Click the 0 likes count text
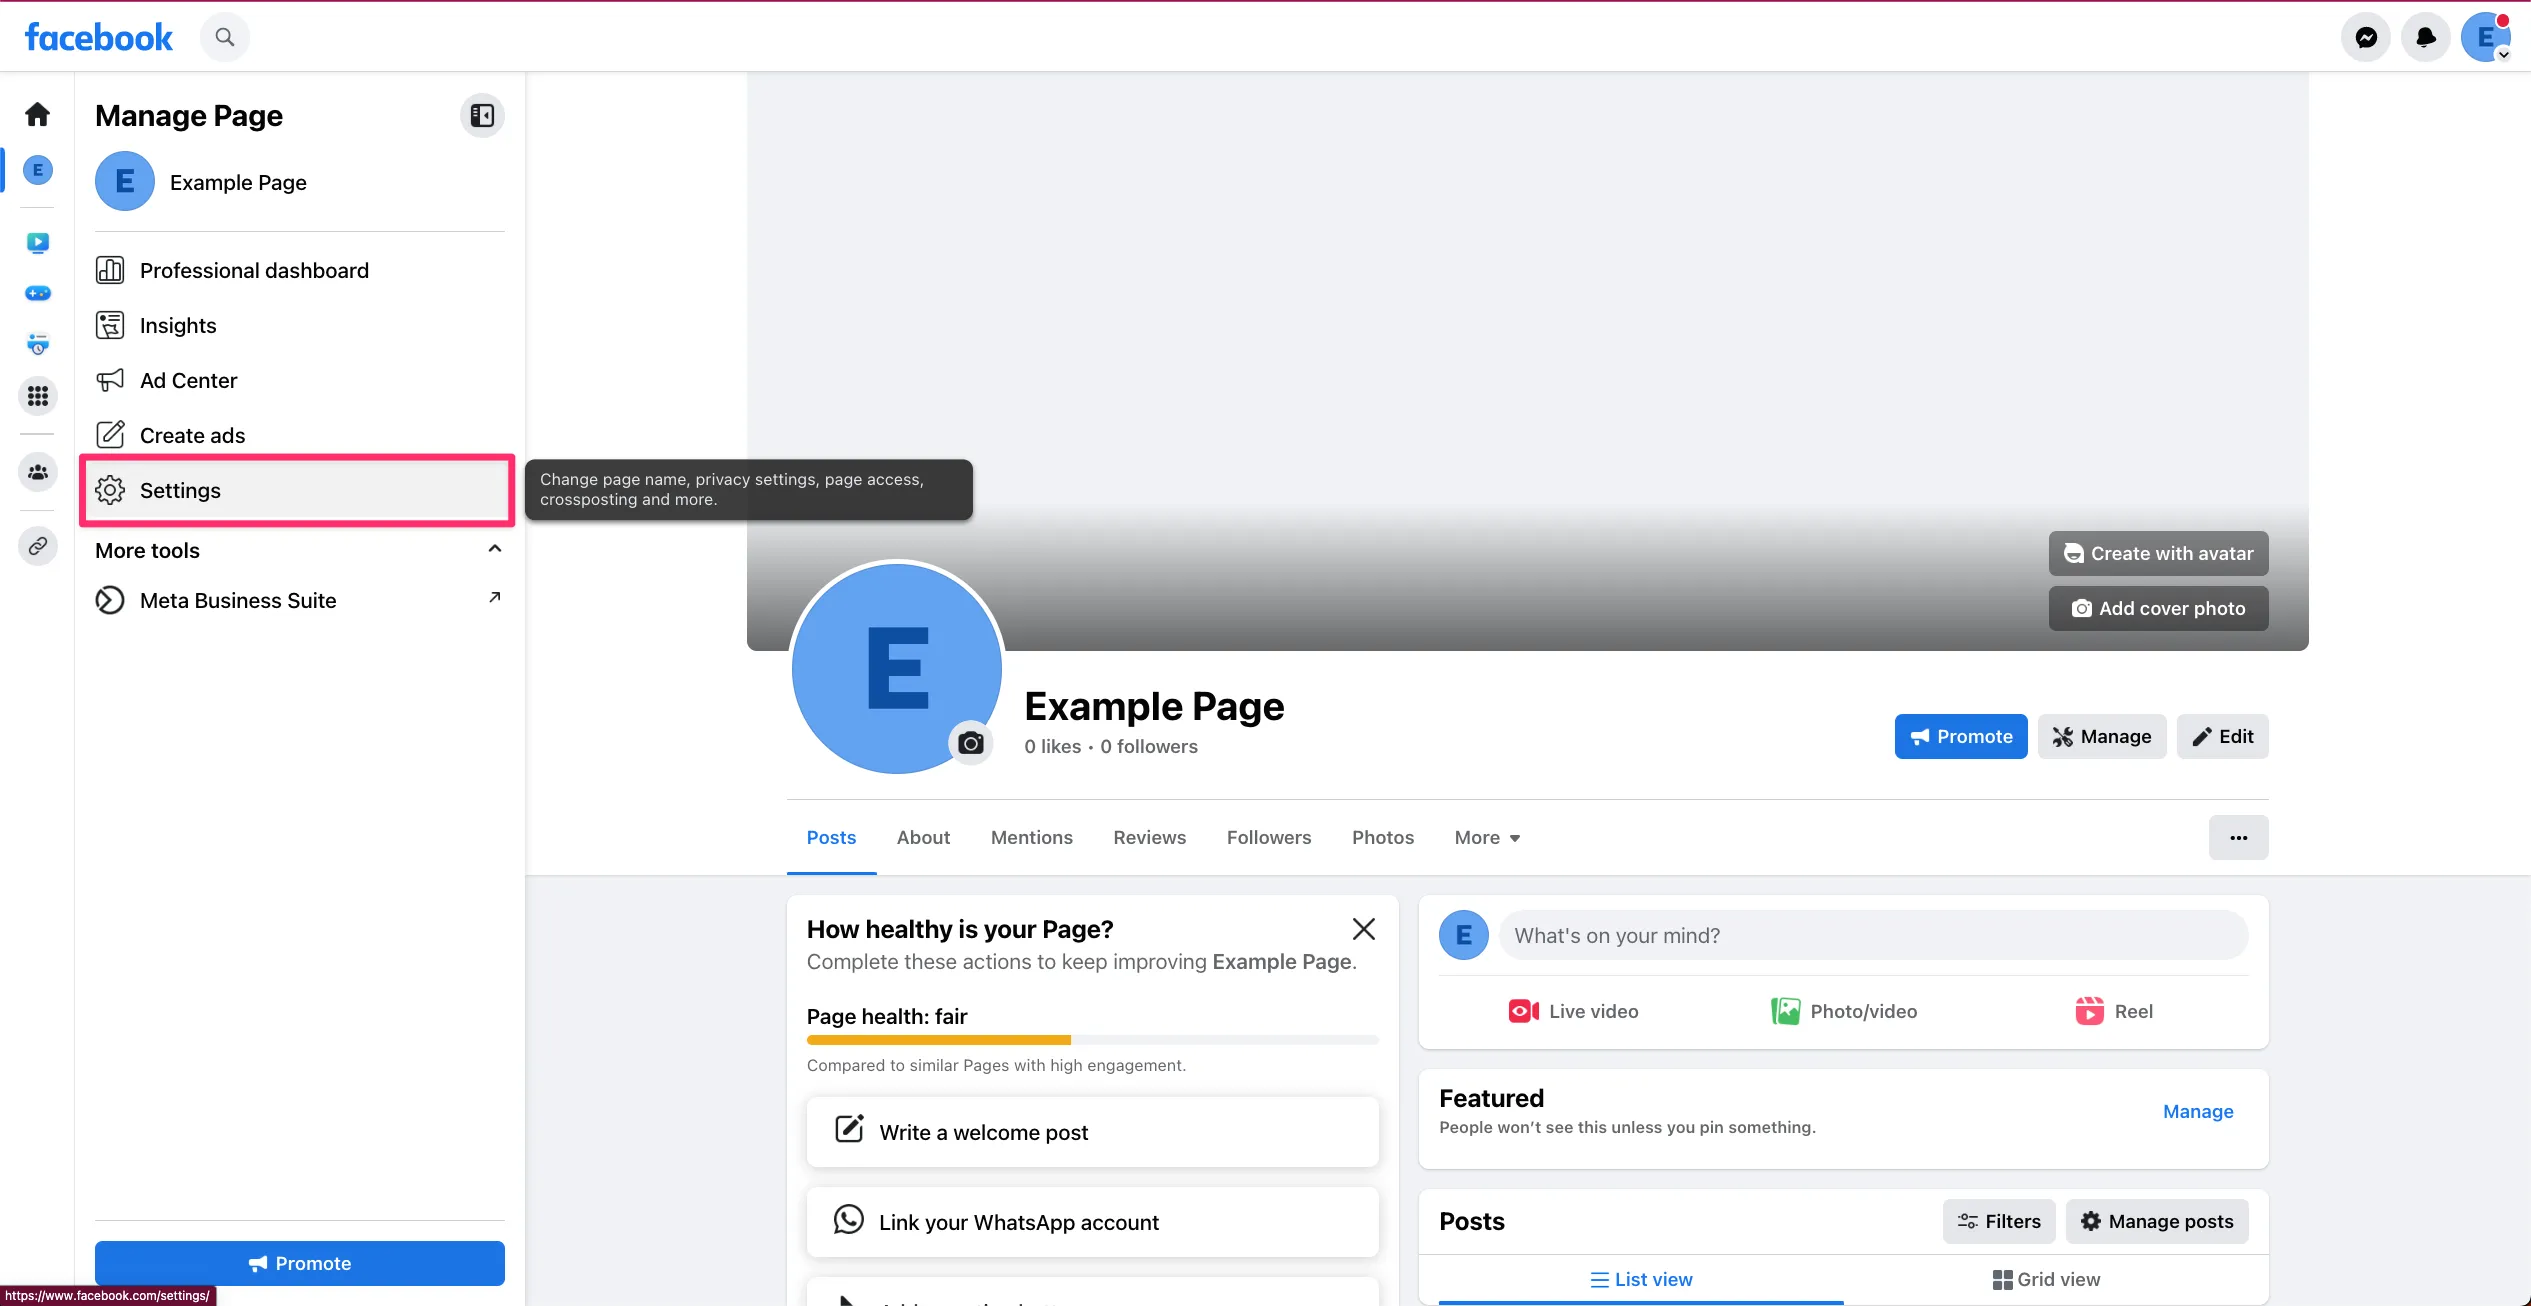The height and width of the screenshot is (1306, 2531). coord(1052,746)
